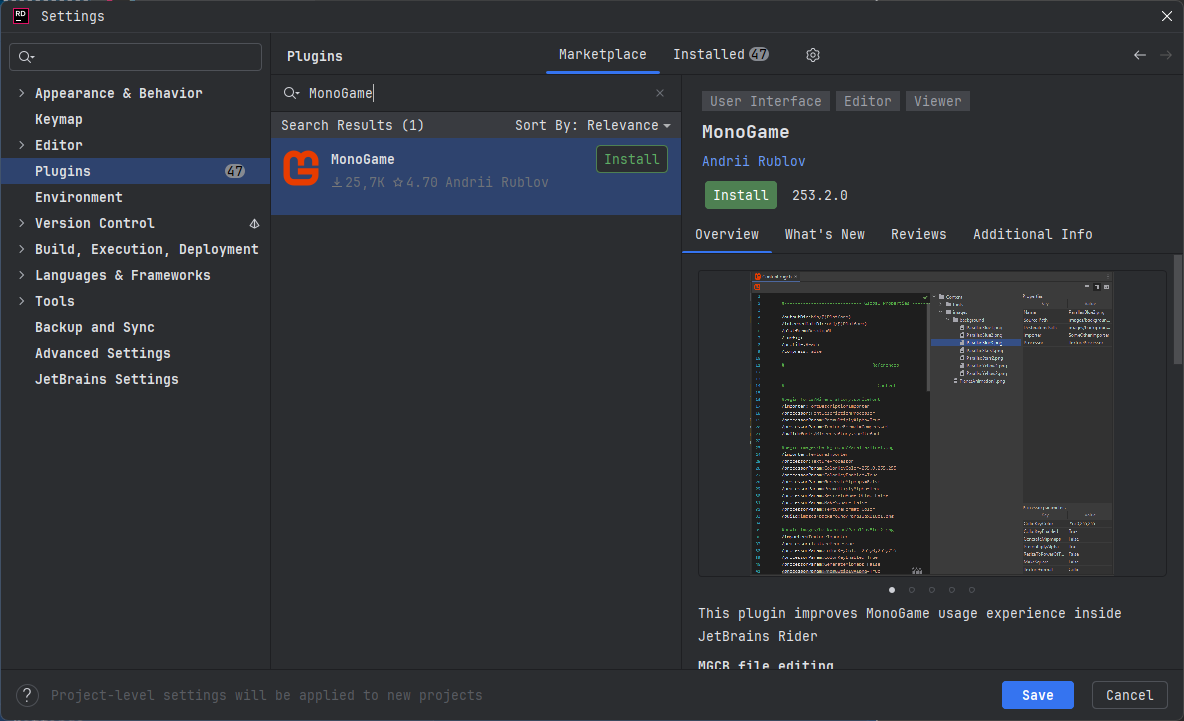Install the MonoGame plugin
Image resolution: width=1184 pixels, height=721 pixels.
pos(740,195)
